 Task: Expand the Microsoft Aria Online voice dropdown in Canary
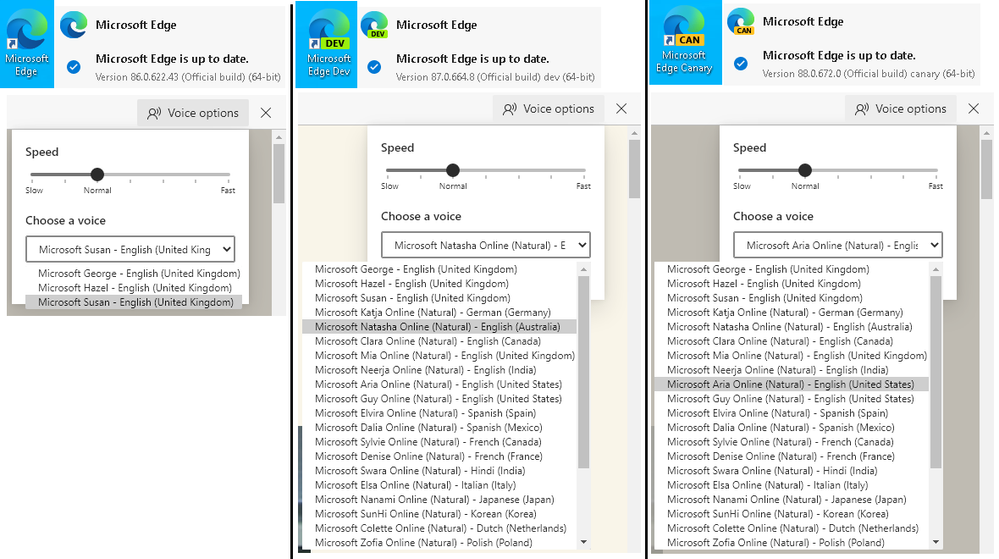click(x=838, y=245)
